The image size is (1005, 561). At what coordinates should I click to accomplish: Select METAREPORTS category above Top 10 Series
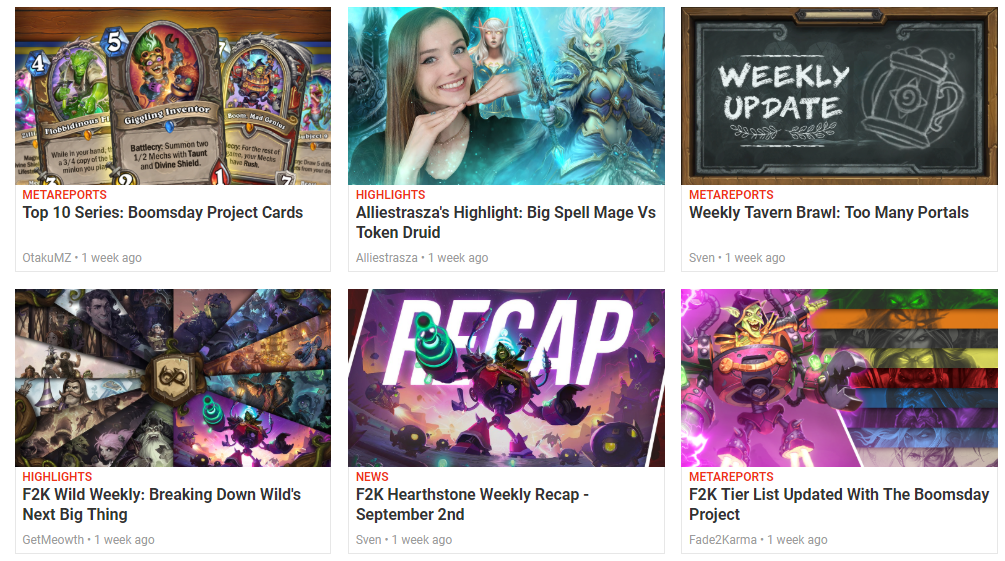point(65,195)
